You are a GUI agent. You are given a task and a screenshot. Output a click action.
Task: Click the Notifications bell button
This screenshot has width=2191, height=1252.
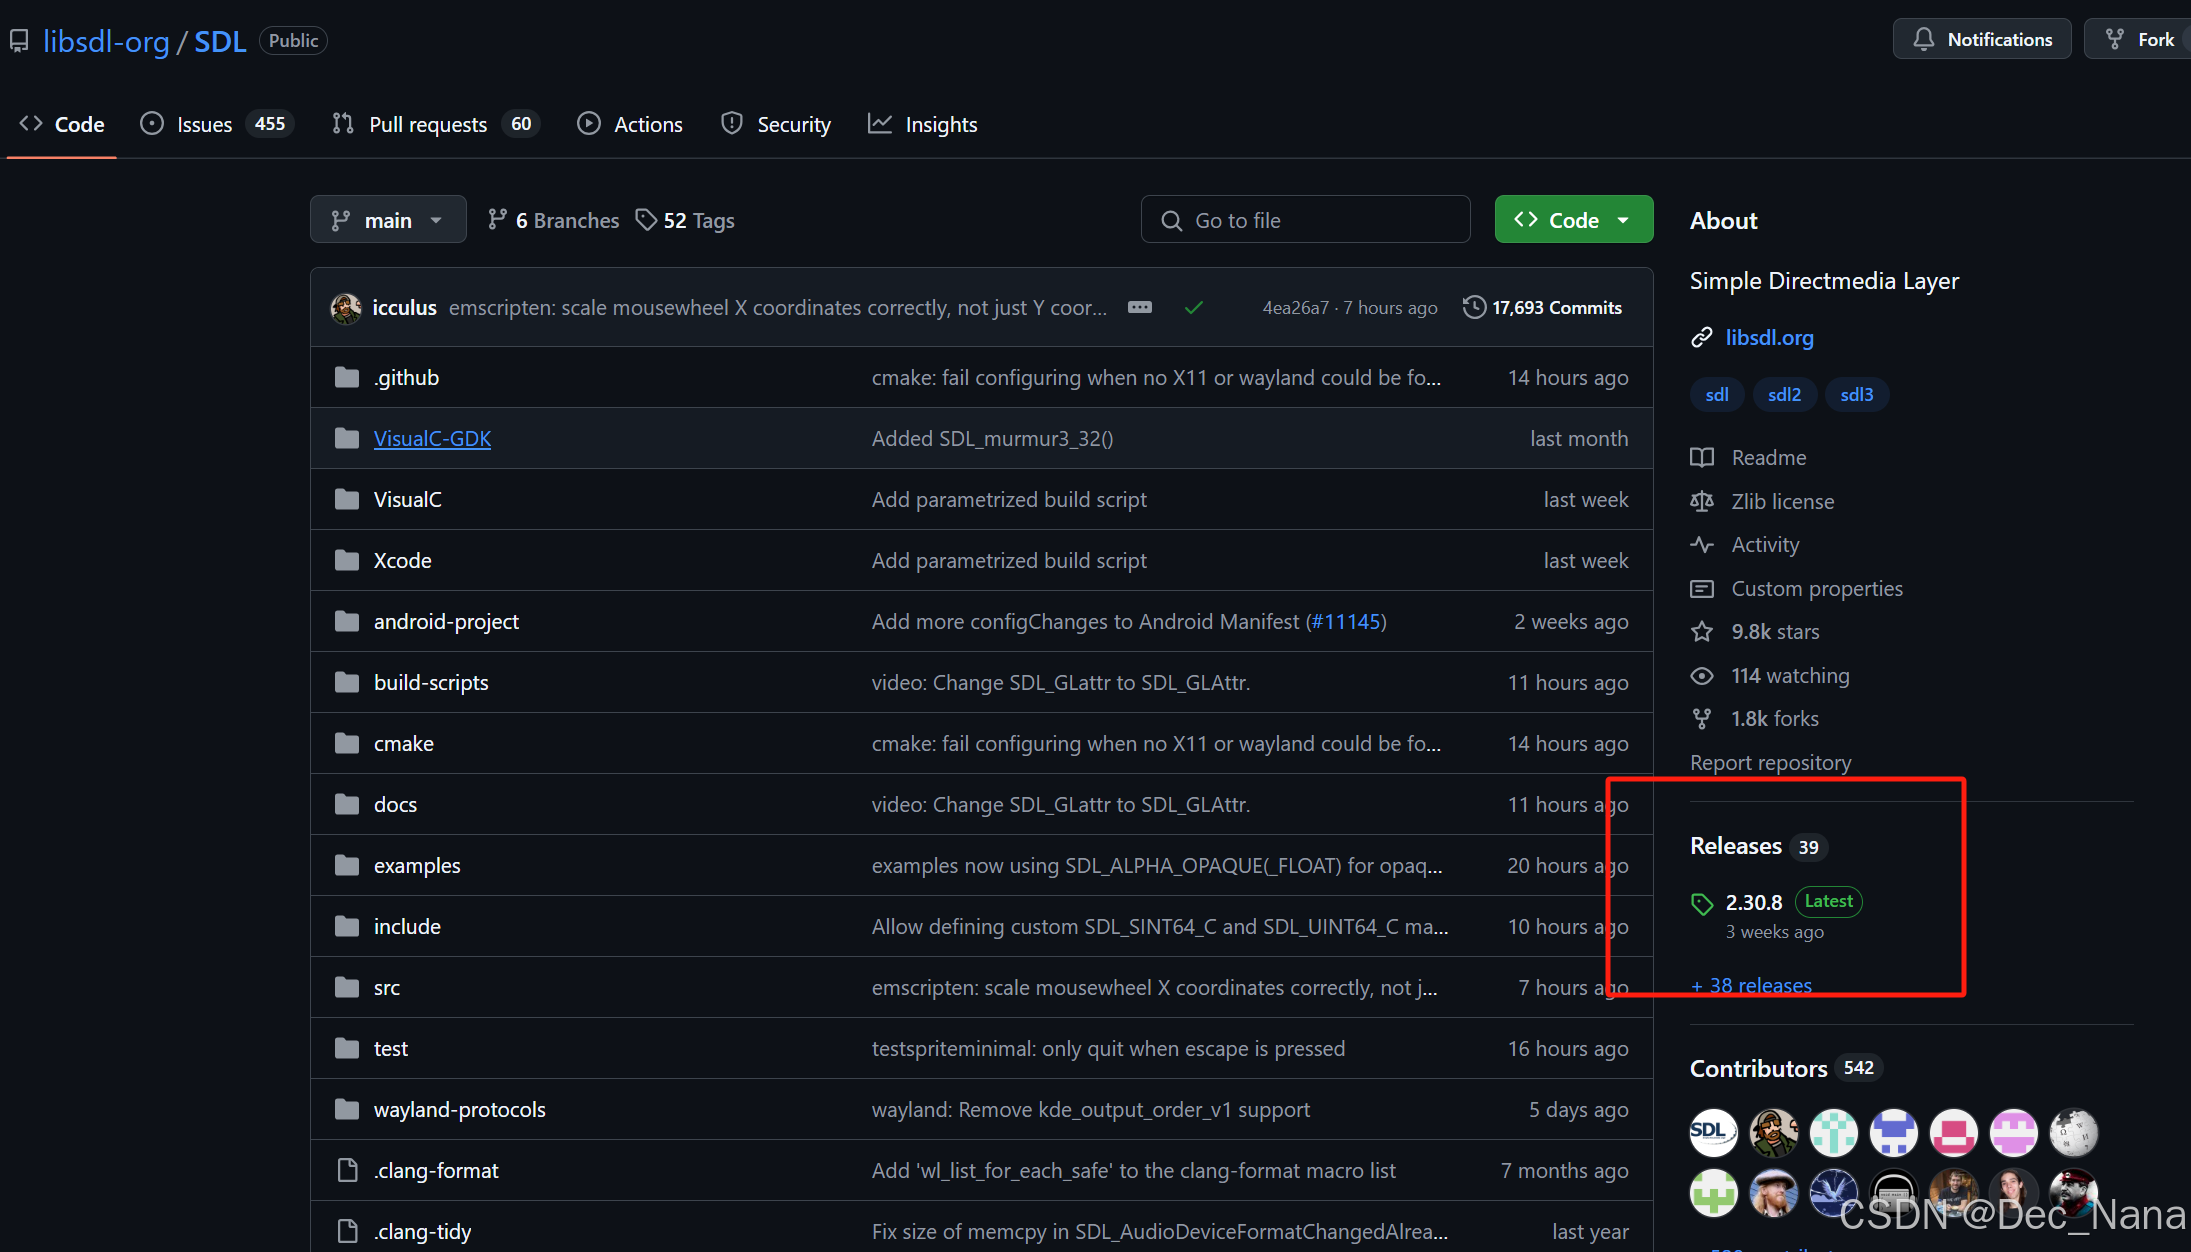(1981, 40)
